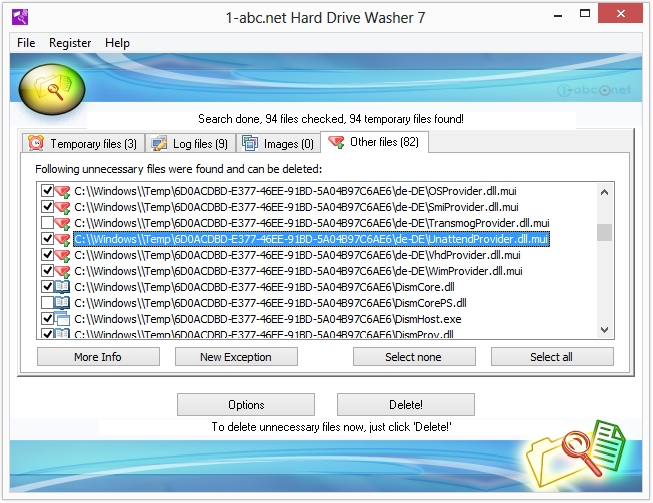Click the Select none button
This screenshot has width=653, height=503.
[x=413, y=357]
